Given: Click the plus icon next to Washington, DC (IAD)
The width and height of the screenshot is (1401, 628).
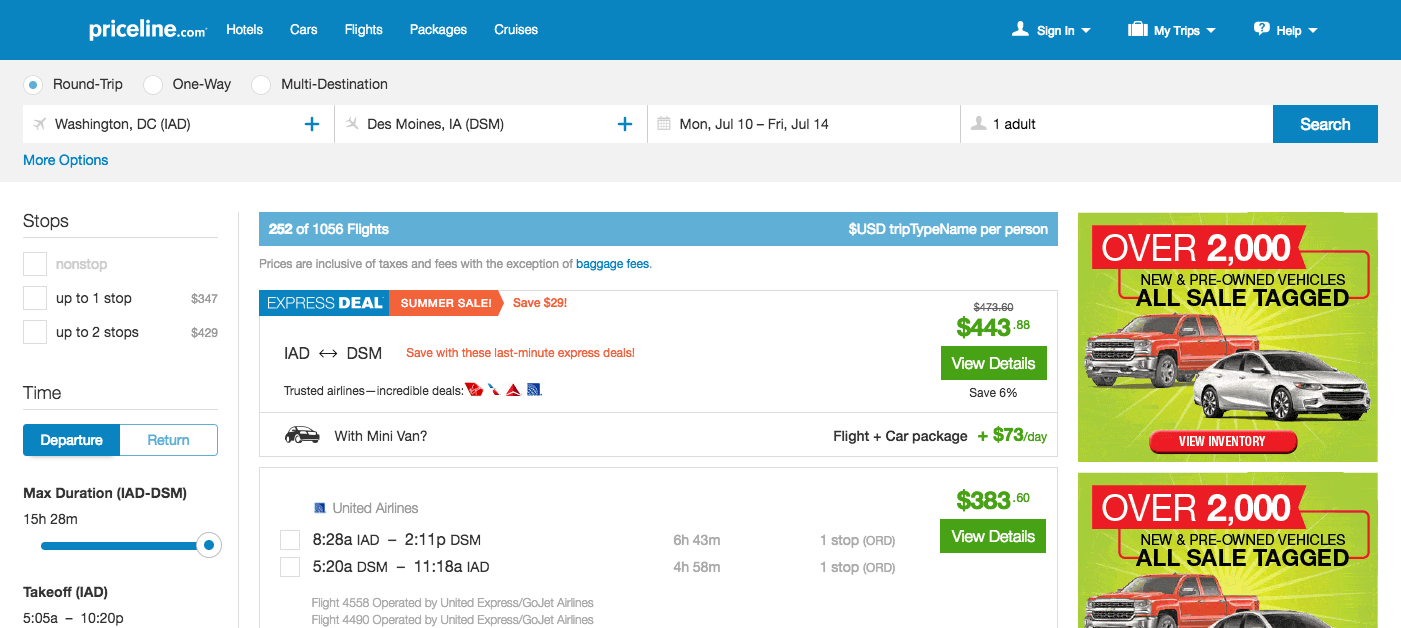Looking at the screenshot, I should point(312,124).
